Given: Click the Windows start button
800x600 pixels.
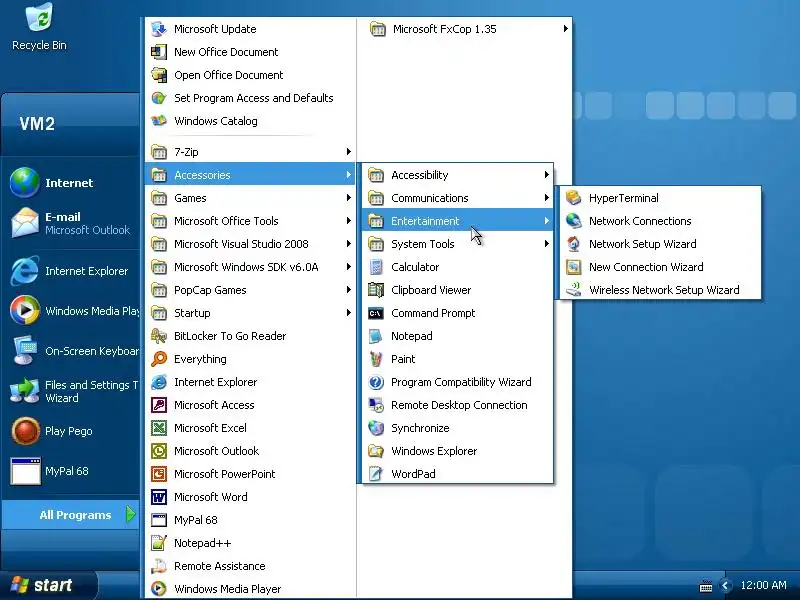Looking at the screenshot, I should pyautogui.click(x=47, y=585).
